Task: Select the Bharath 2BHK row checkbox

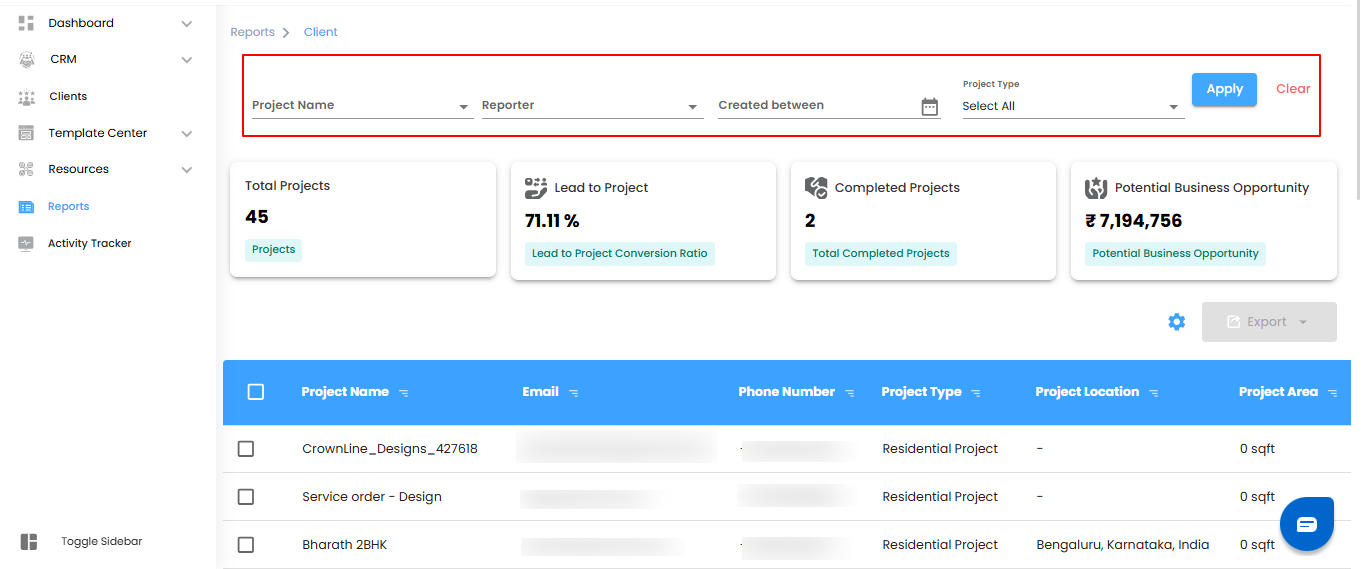Action: (246, 545)
